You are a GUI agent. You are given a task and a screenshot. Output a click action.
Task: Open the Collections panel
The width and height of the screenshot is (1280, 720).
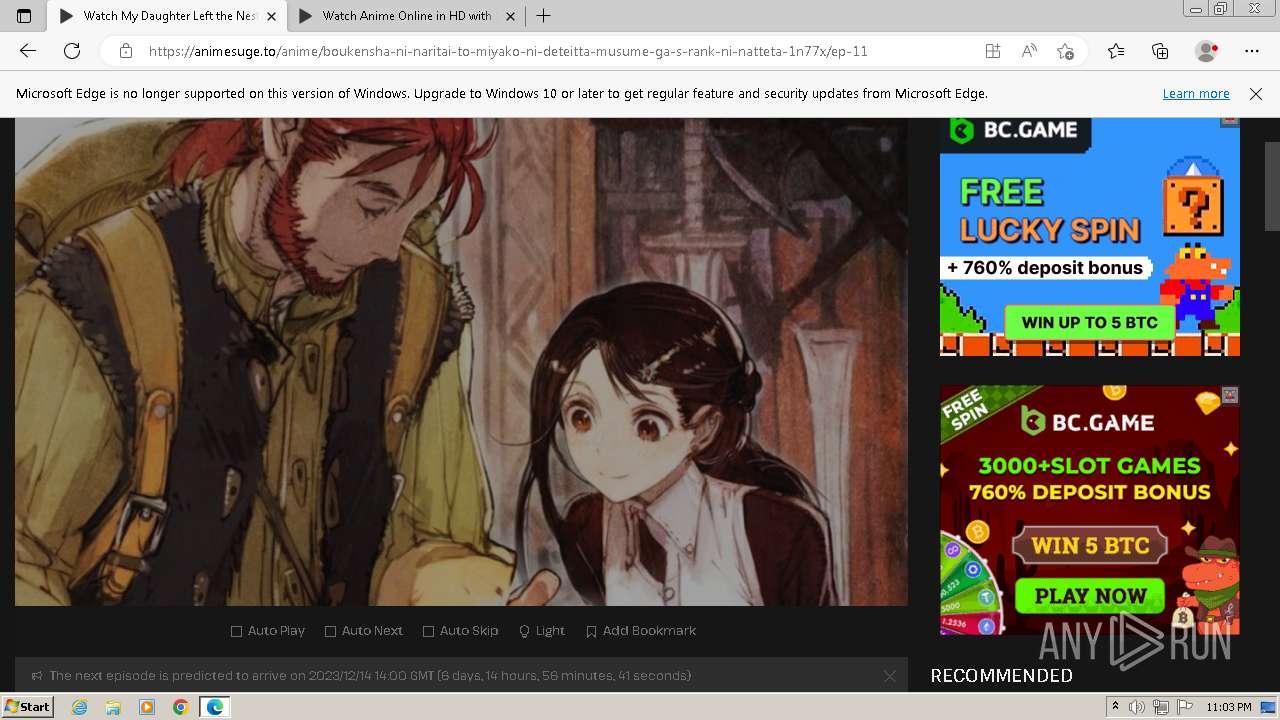point(1160,51)
